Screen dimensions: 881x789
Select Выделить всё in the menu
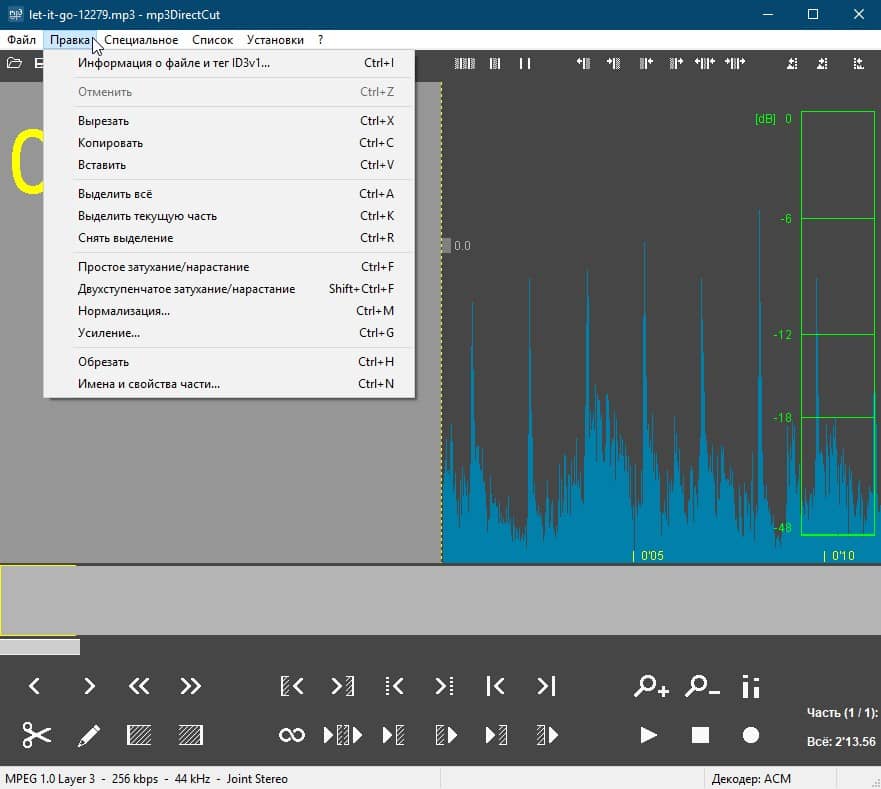[x=115, y=194]
